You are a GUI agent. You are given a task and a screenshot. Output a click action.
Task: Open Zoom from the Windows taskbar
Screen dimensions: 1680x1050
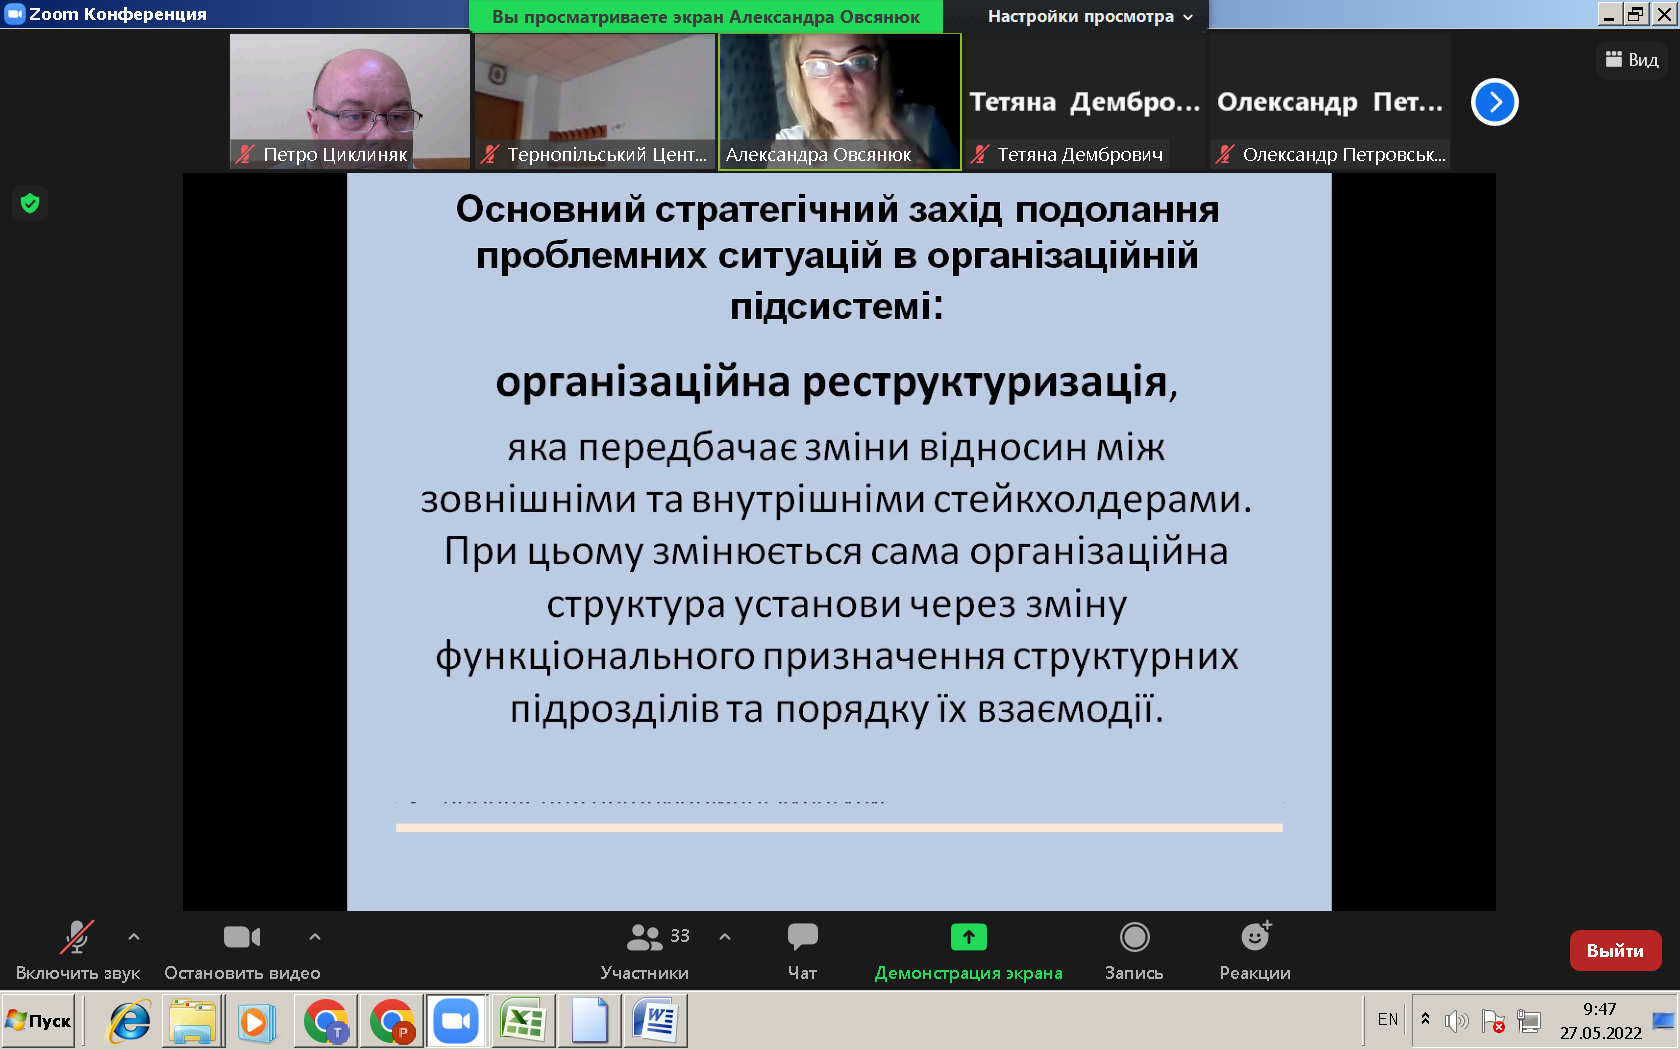click(456, 1021)
